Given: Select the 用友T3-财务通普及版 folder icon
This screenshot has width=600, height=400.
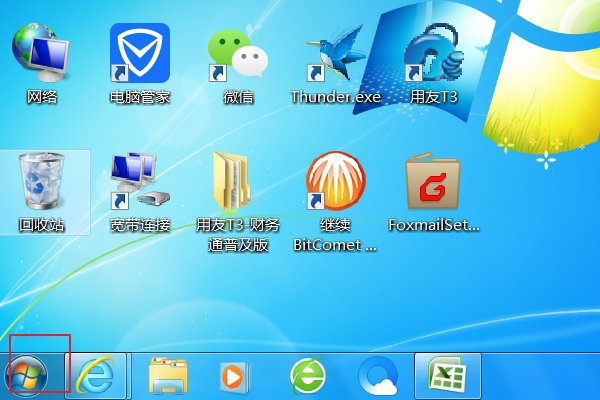Looking at the screenshot, I should 238,182.
